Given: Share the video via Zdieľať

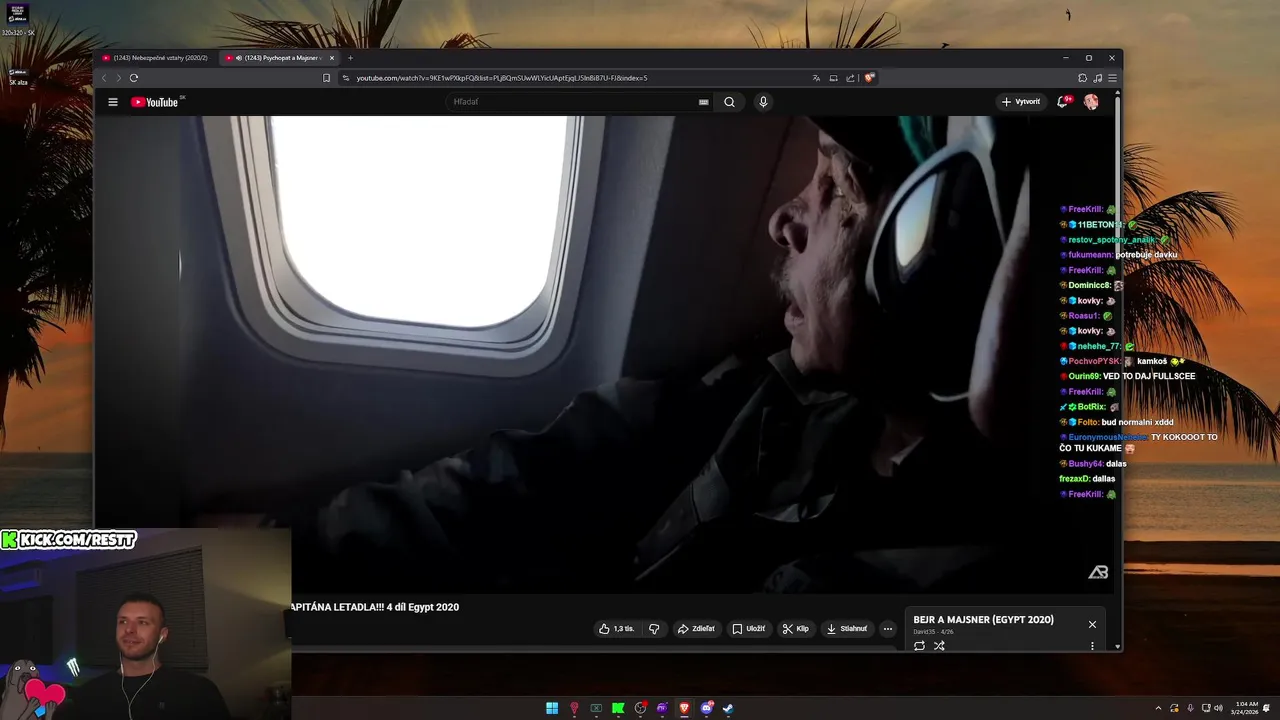Looking at the screenshot, I should pyautogui.click(x=696, y=629).
